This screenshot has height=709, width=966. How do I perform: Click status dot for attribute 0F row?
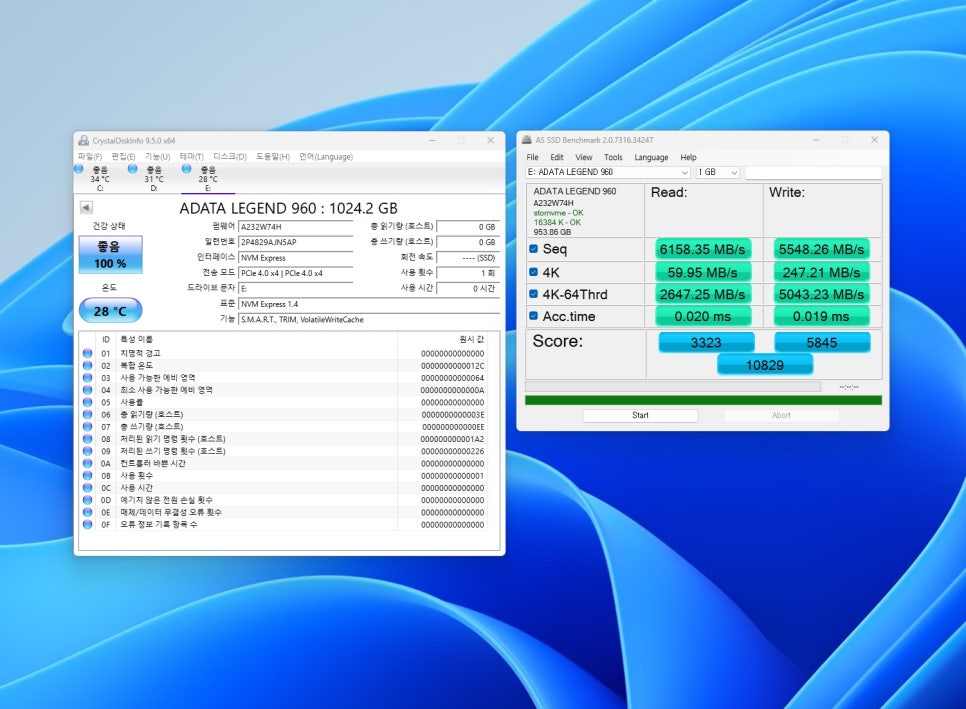87,524
